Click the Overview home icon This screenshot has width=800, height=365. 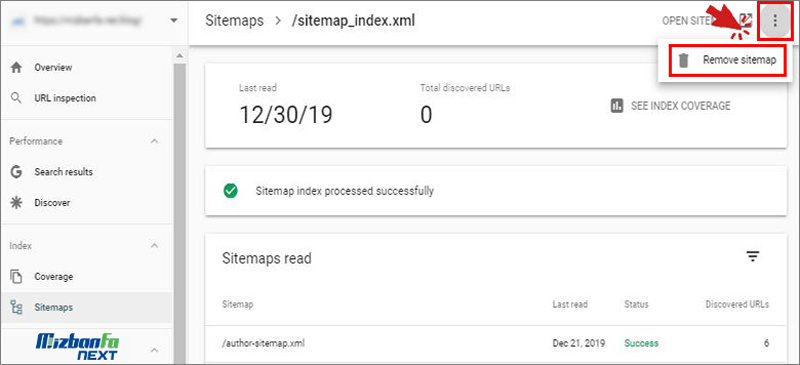tap(17, 67)
